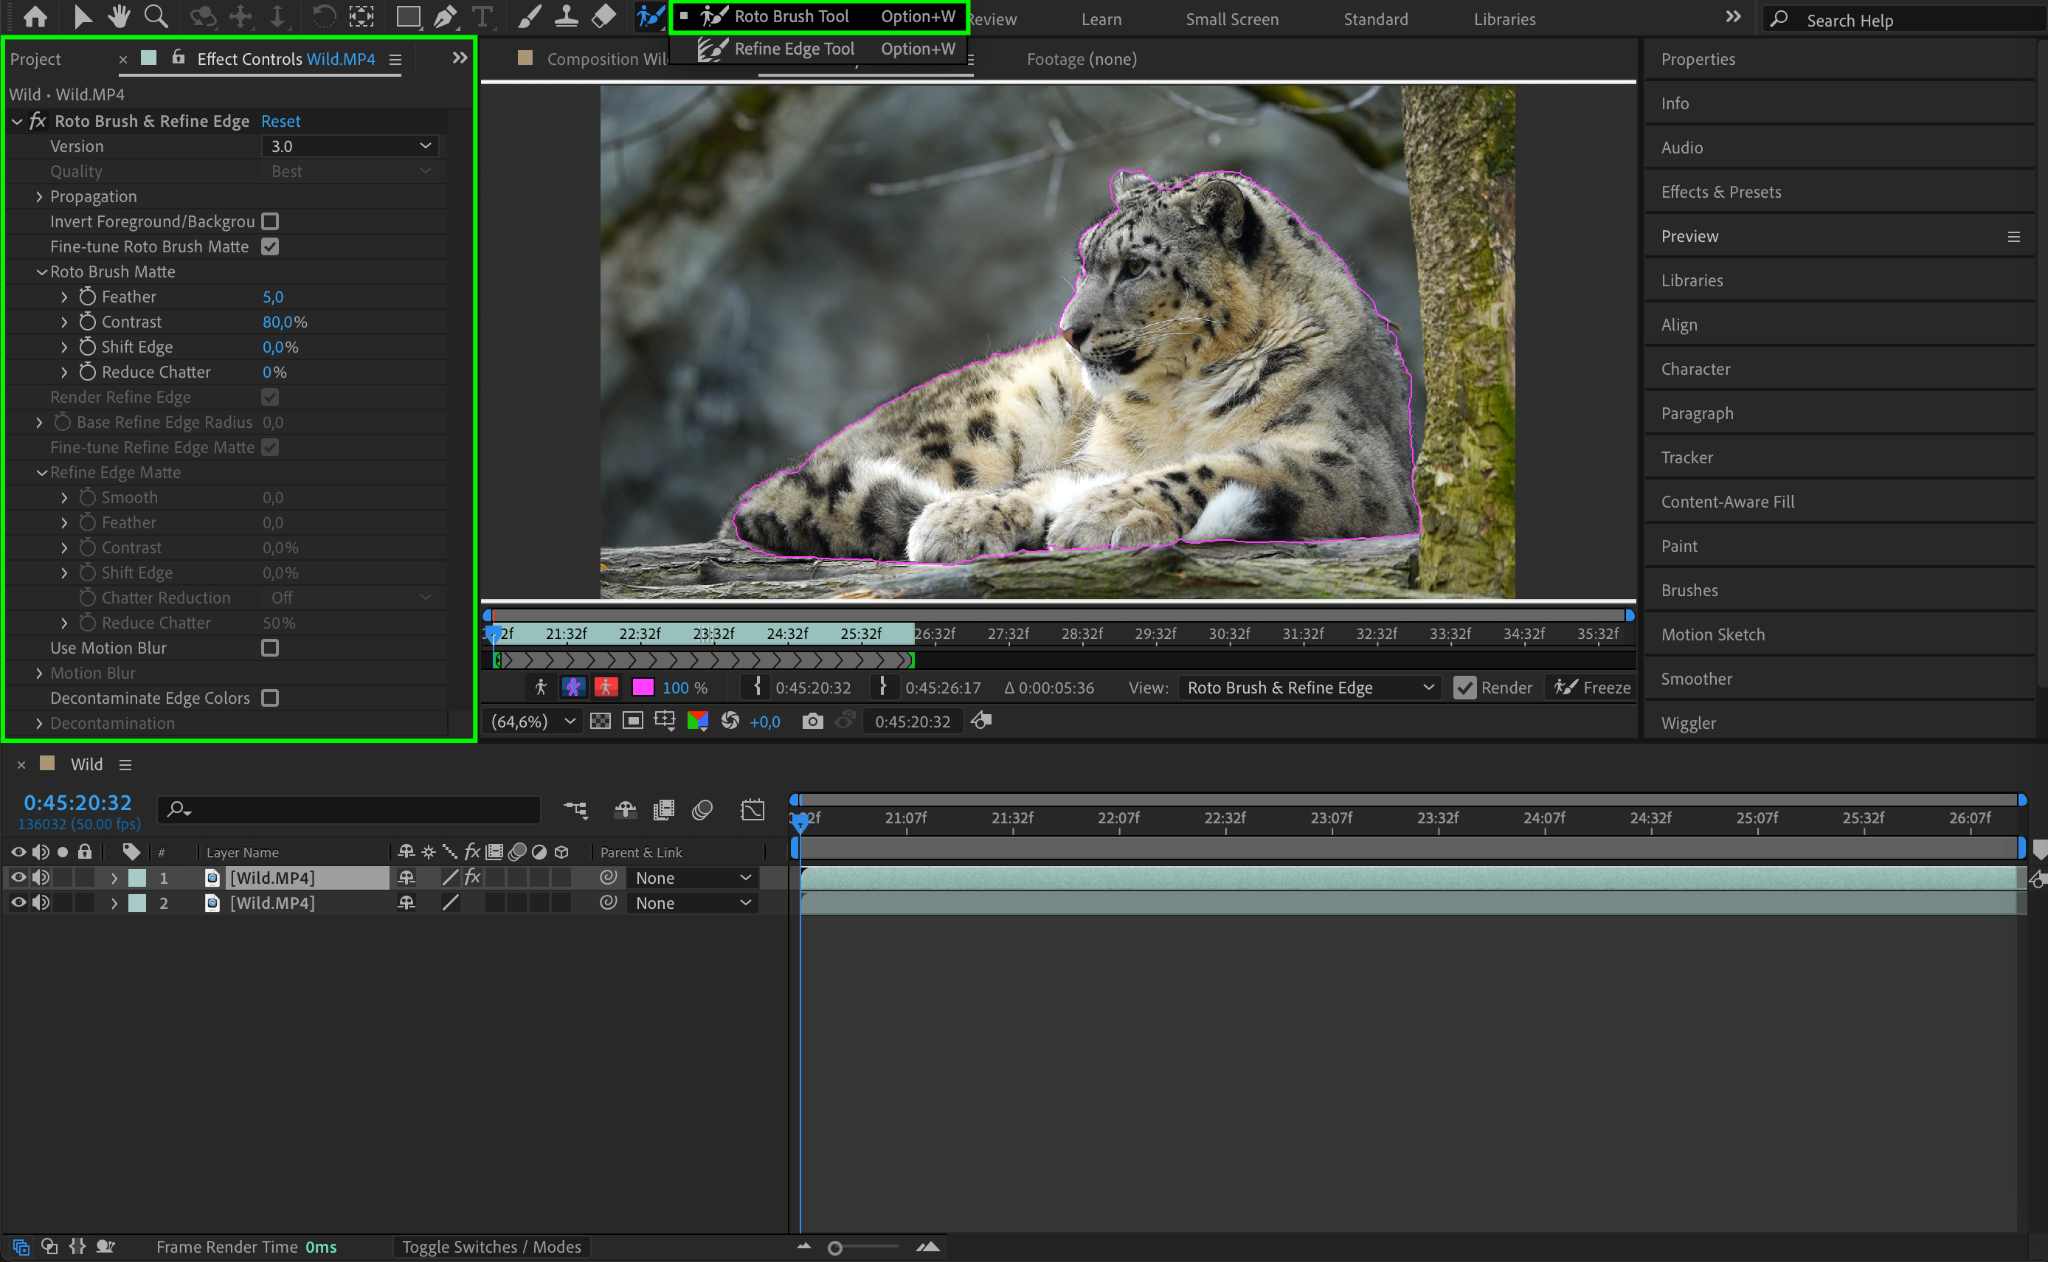
Task: Select the Eraser tool
Action: tap(603, 16)
